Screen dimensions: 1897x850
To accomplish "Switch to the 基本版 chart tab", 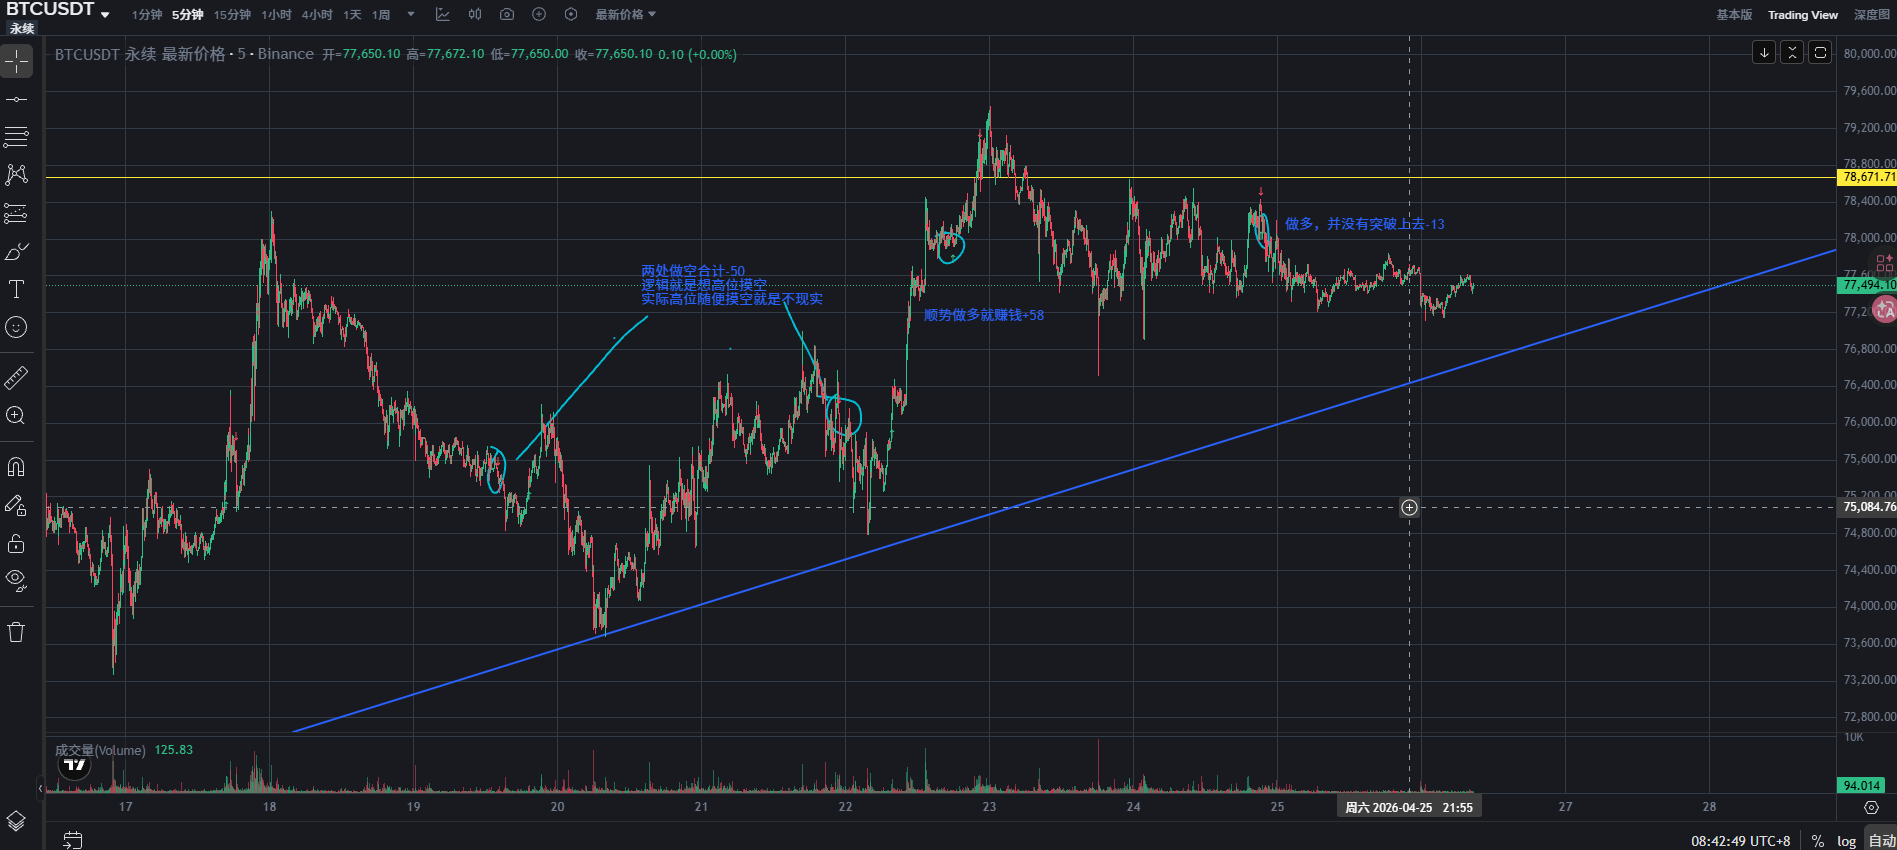I will [1734, 15].
